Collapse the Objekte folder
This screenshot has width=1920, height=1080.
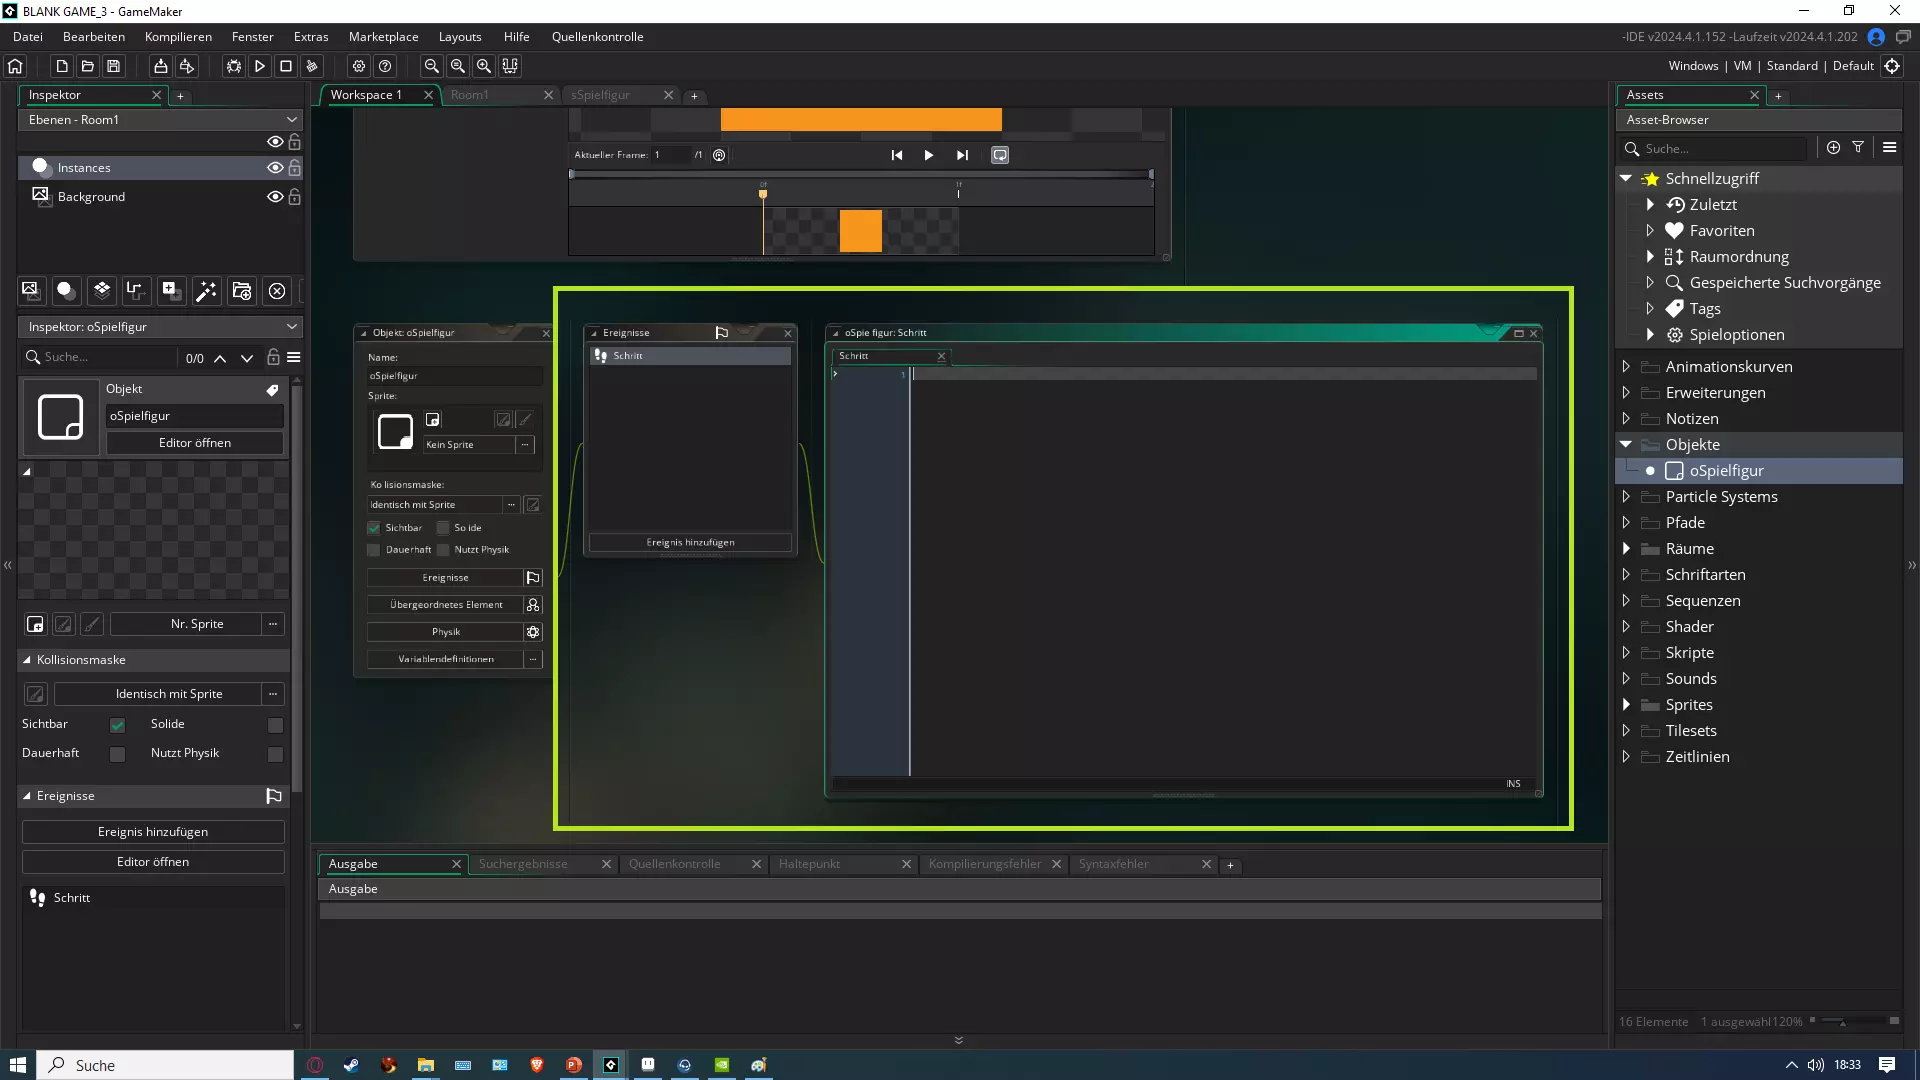[x=1626, y=444]
